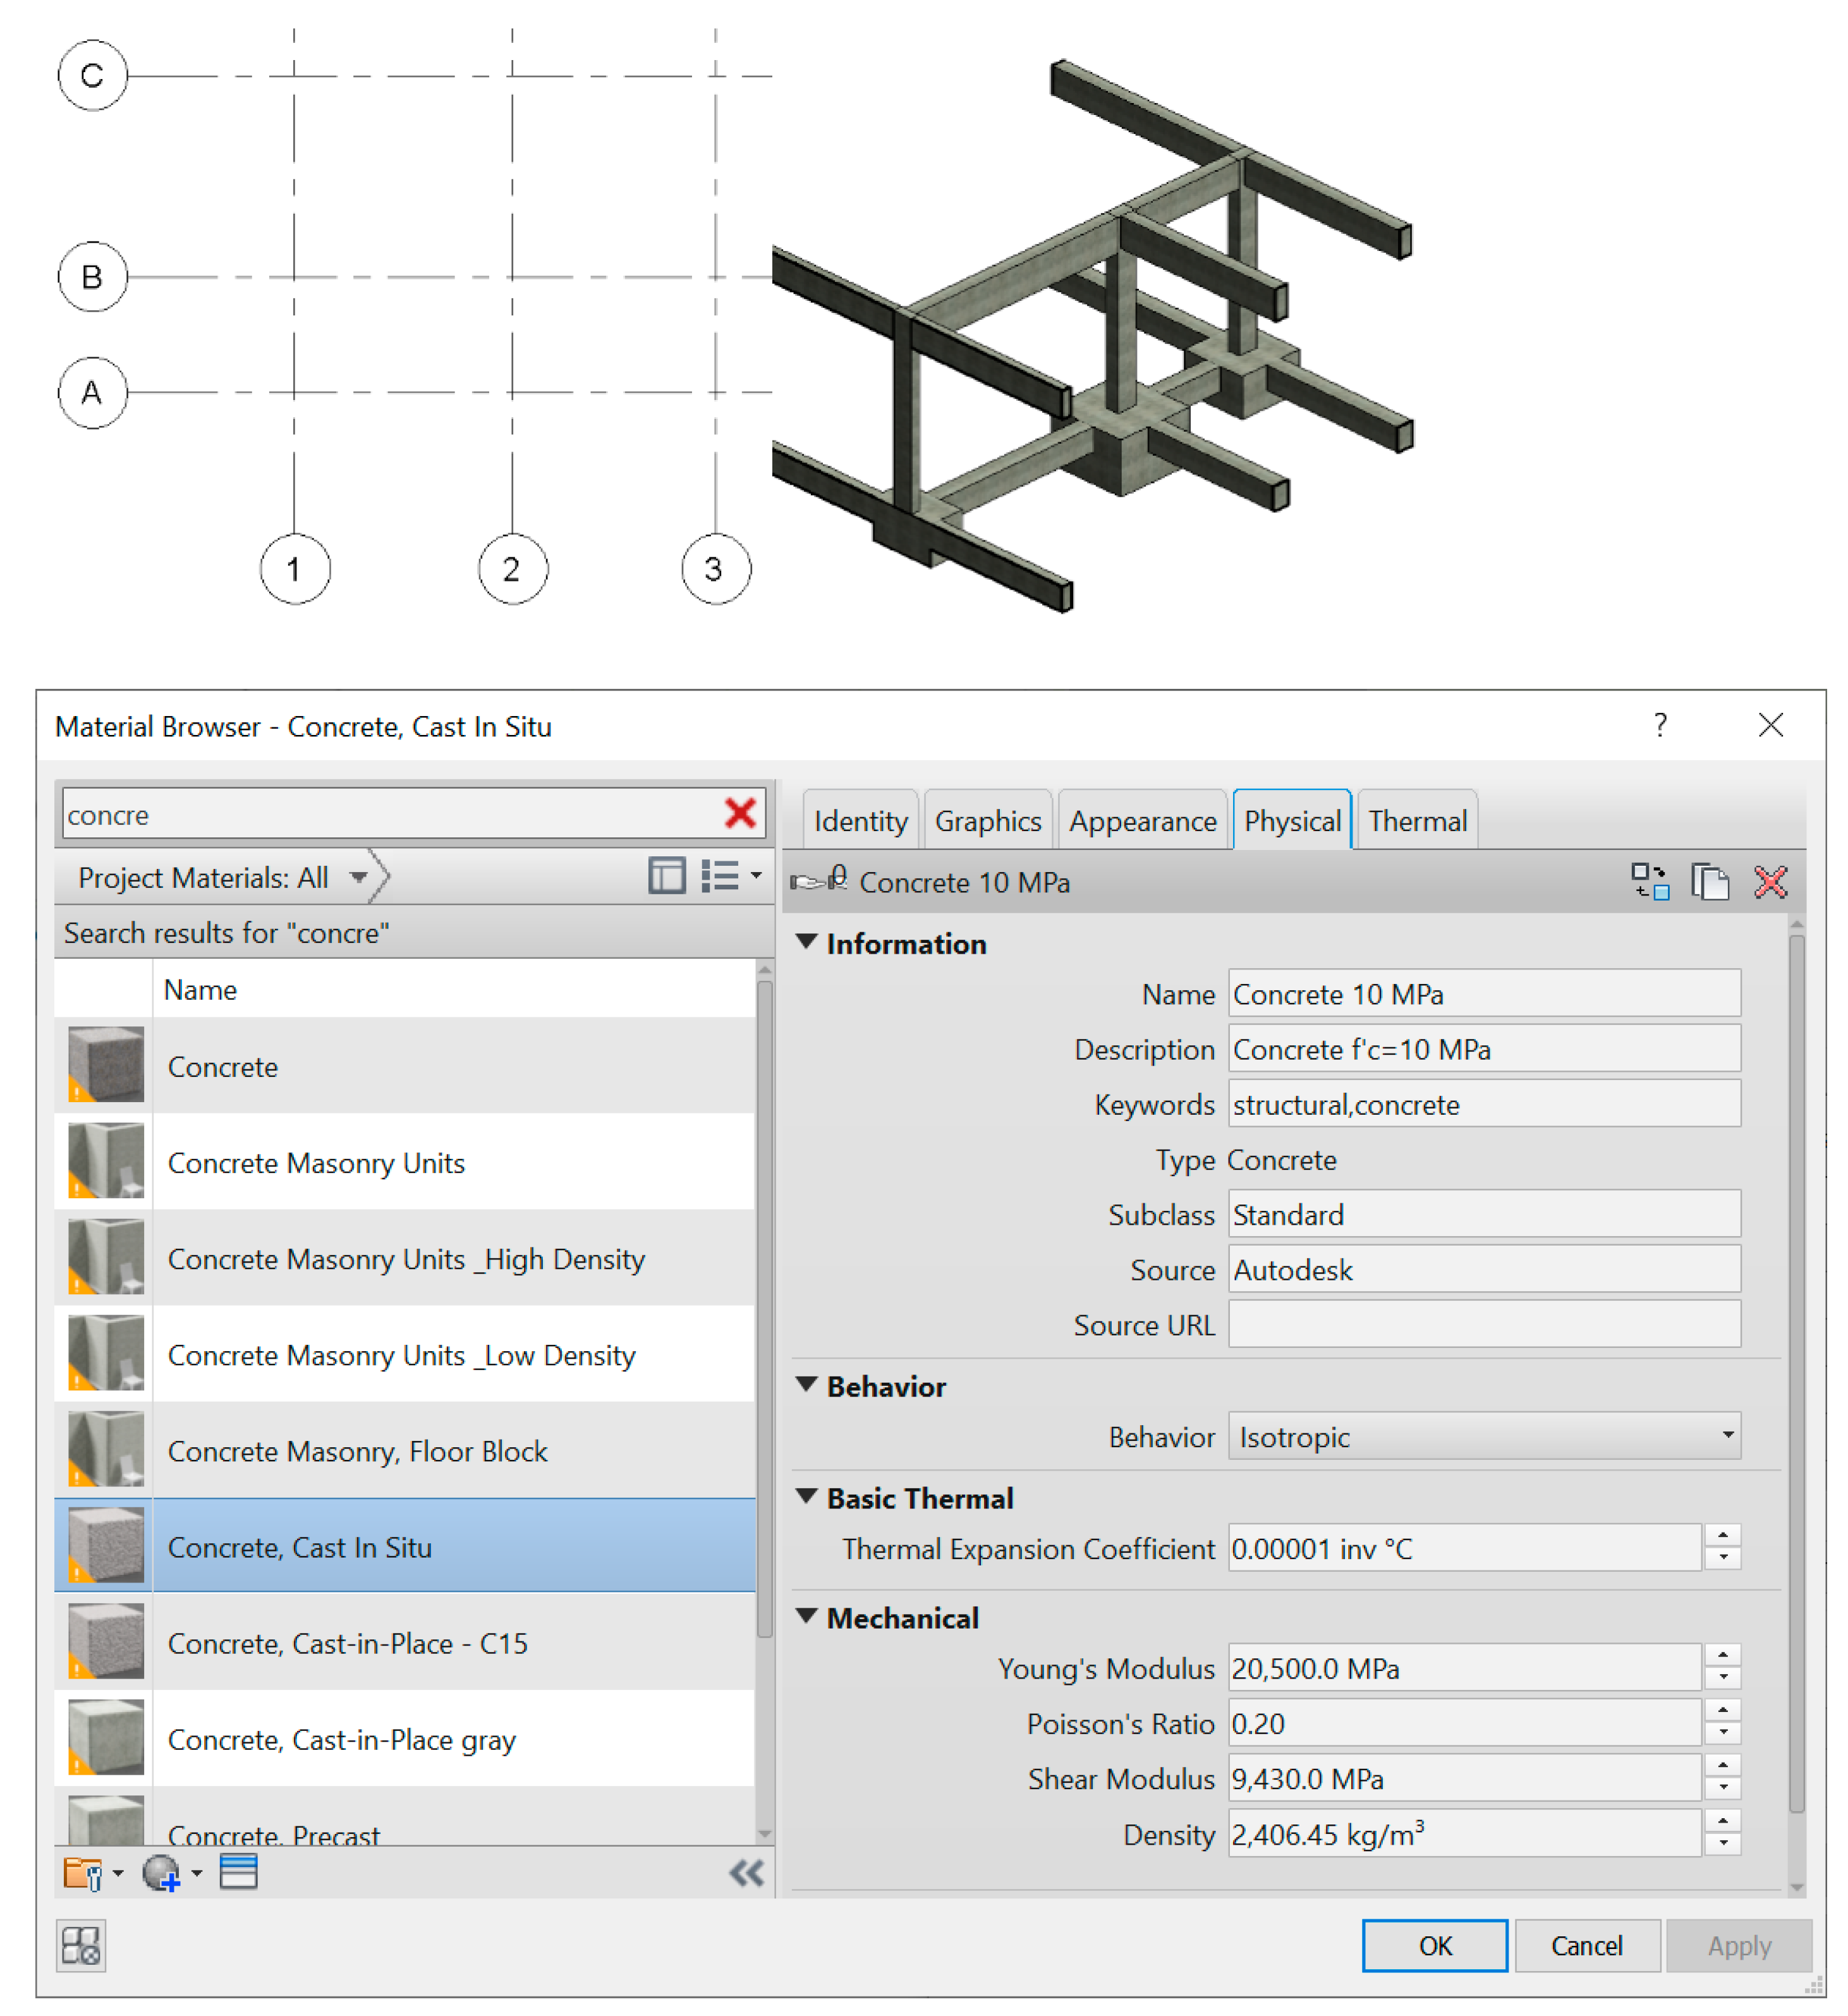
Task: Click the replace asset icon
Action: pos(1650,882)
